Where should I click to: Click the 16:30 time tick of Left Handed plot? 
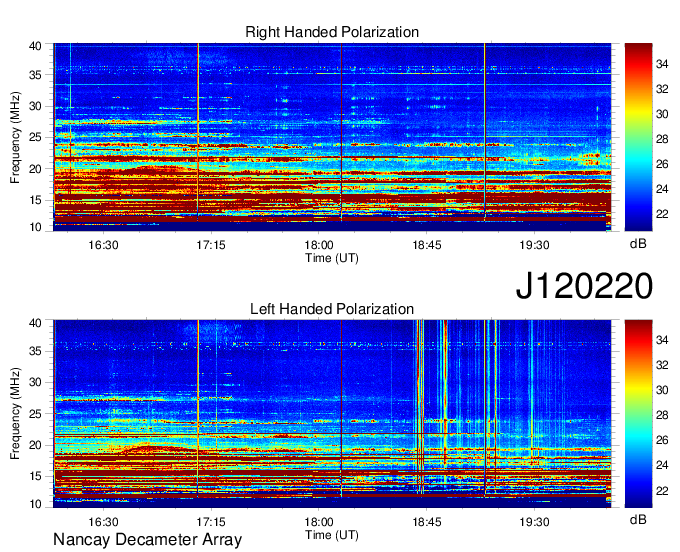point(103,522)
